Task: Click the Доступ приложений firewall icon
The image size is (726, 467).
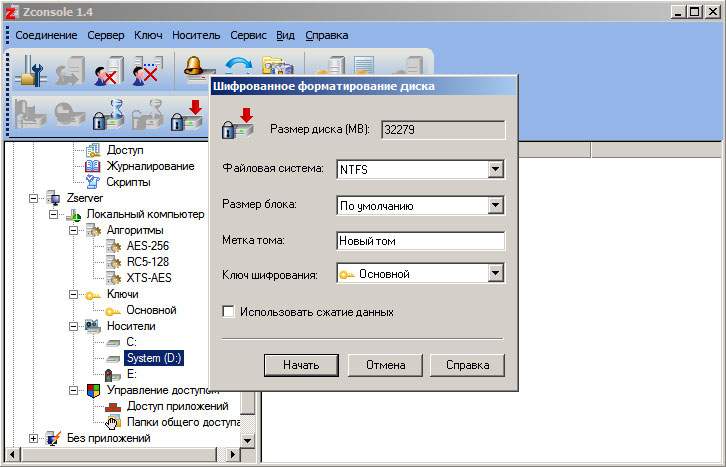Action: point(113,406)
